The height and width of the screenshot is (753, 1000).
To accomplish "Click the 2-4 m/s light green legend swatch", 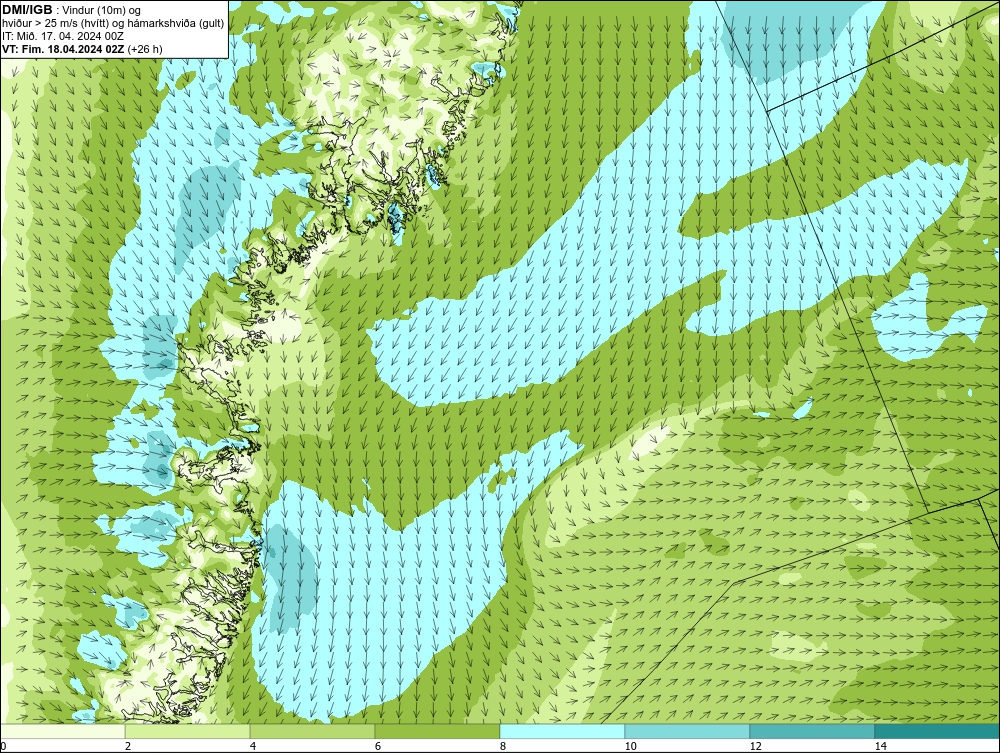I will 188,731.
